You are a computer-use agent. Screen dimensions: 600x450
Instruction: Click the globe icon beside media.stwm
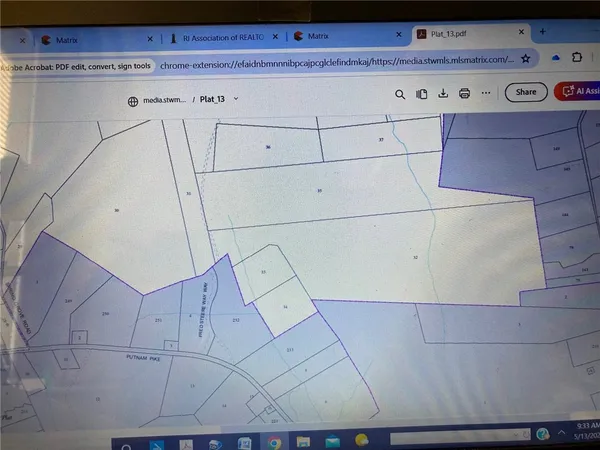tap(133, 100)
